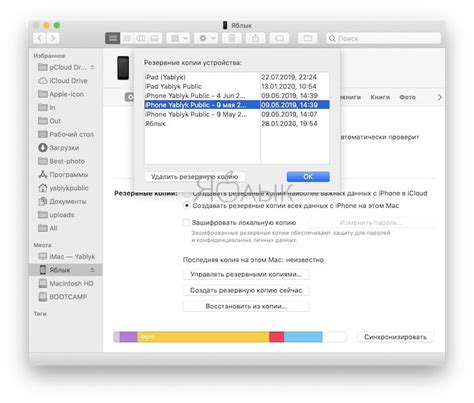Select the iPad (Yablyk) backup
The image size is (474, 403).
[x=237, y=77]
